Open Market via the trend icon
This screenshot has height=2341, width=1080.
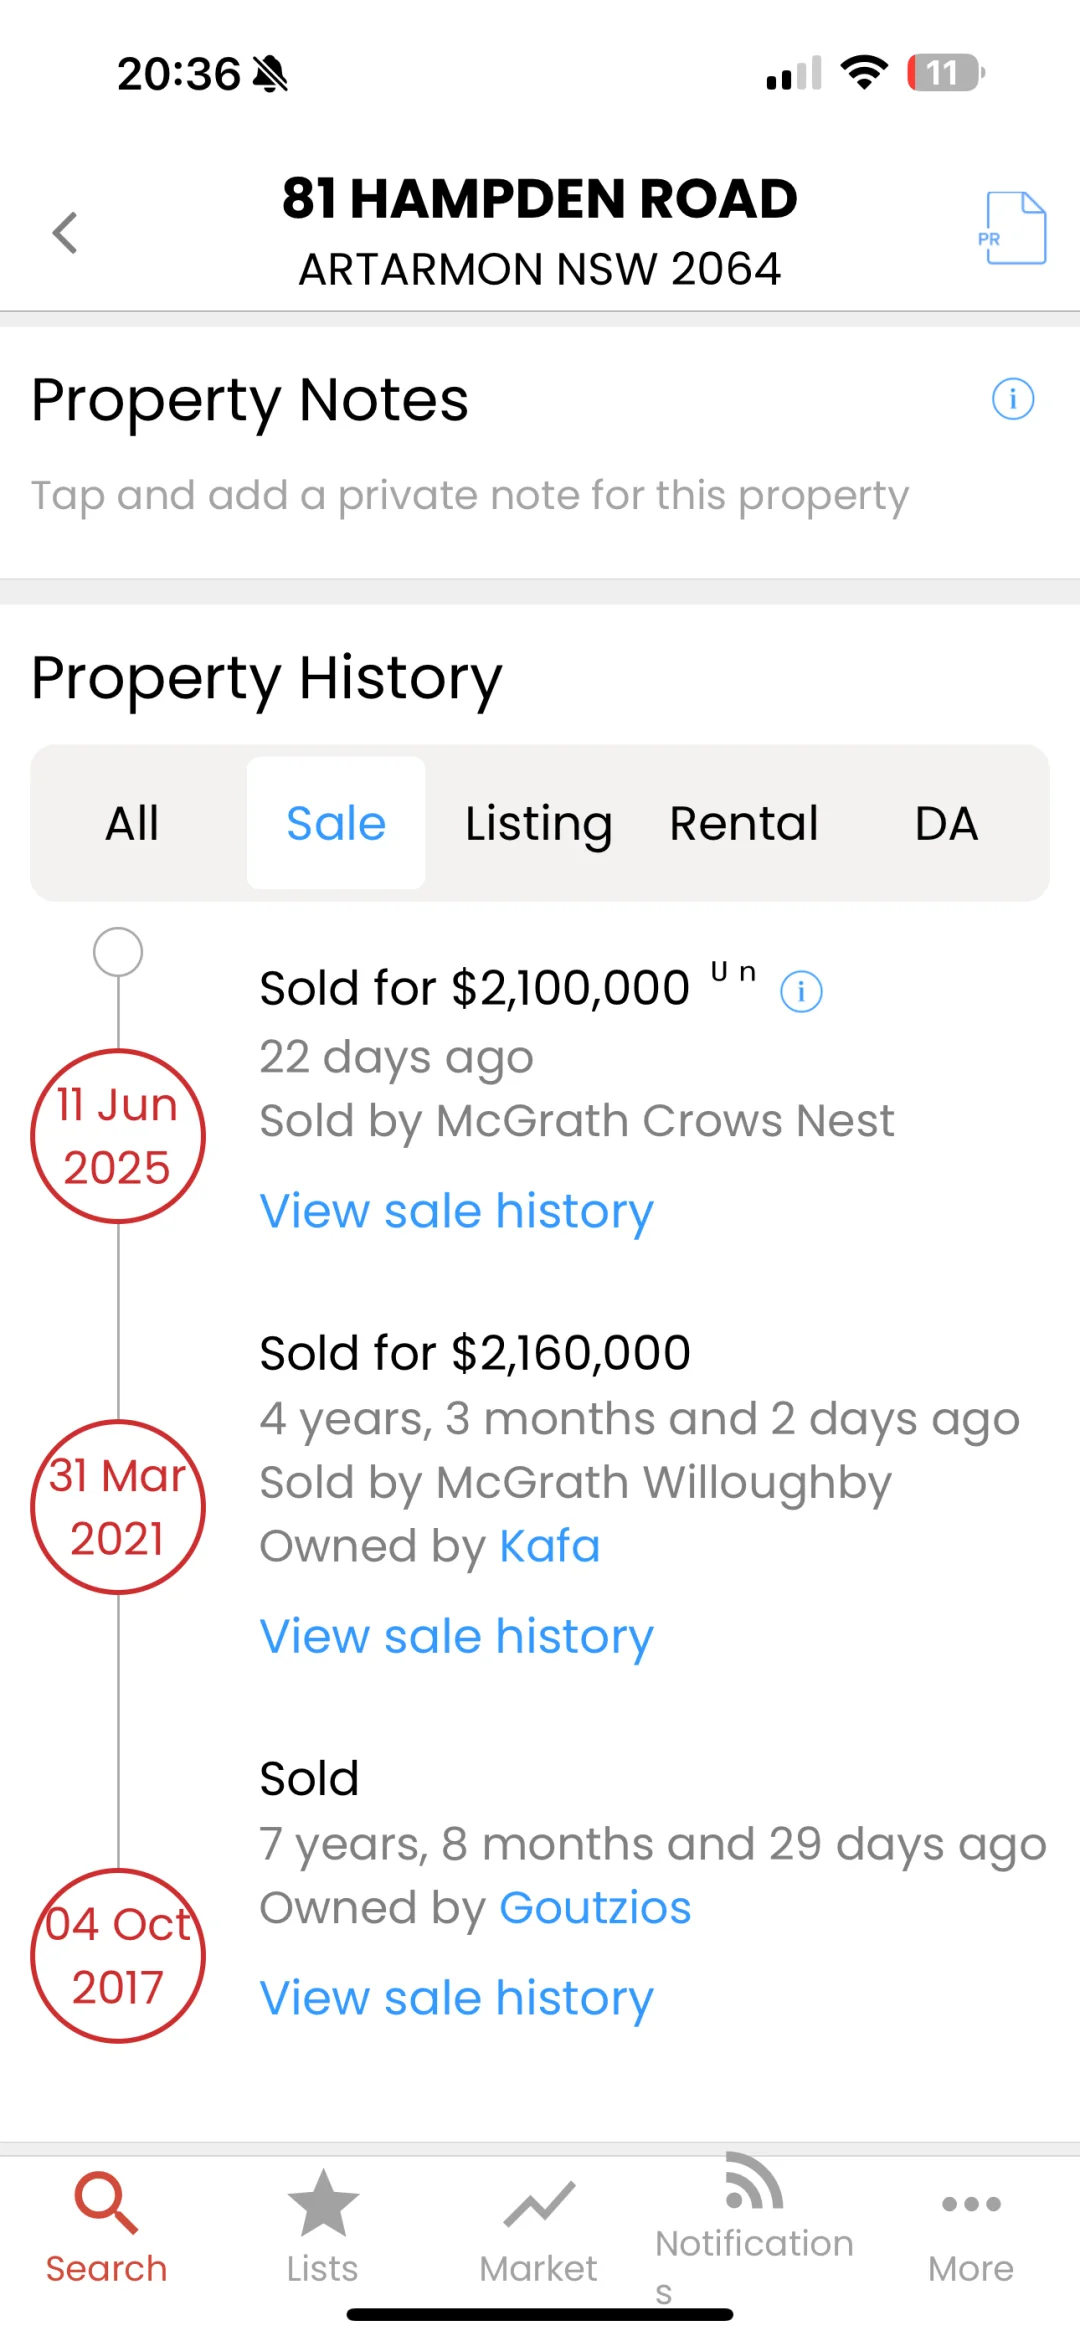539,2205
